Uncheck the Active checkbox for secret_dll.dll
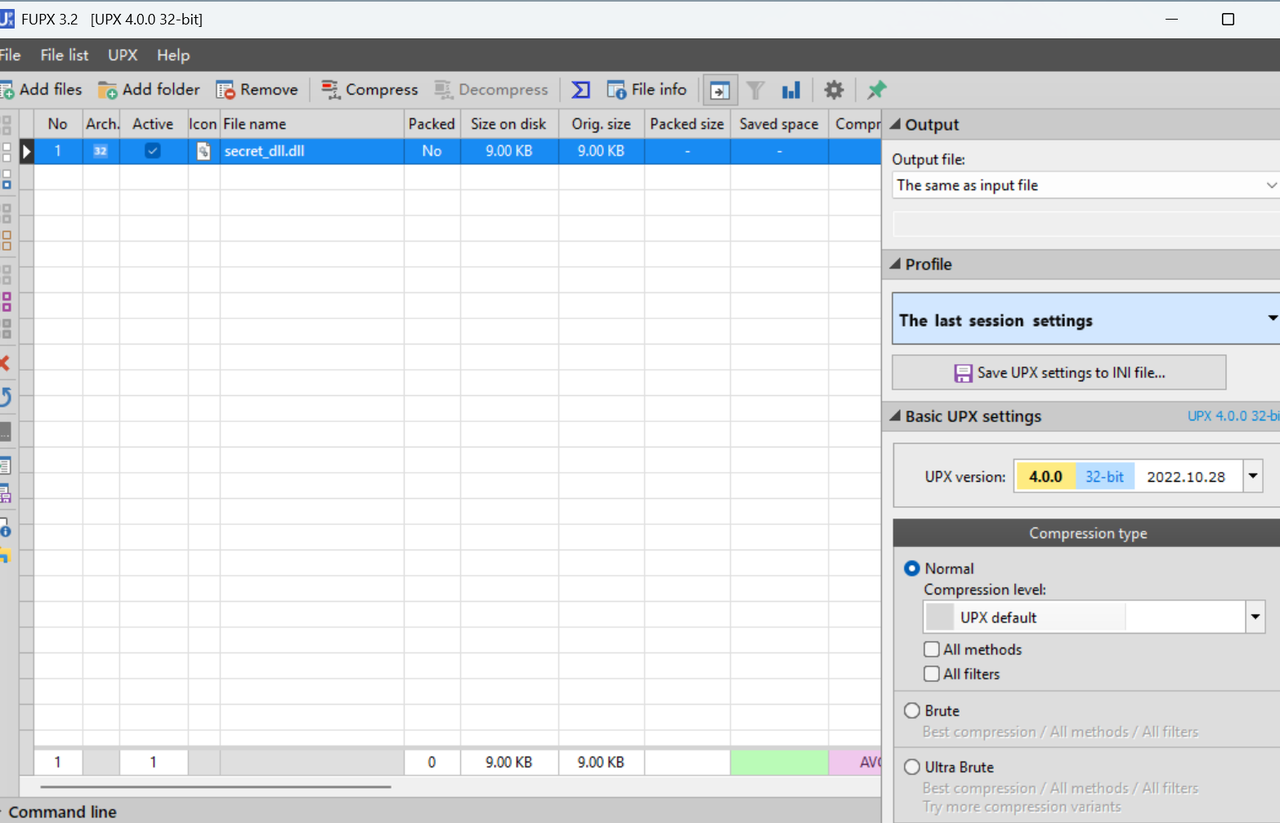Screen dimensions: 1280x823 pyautogui.click(x=152, y=151)
